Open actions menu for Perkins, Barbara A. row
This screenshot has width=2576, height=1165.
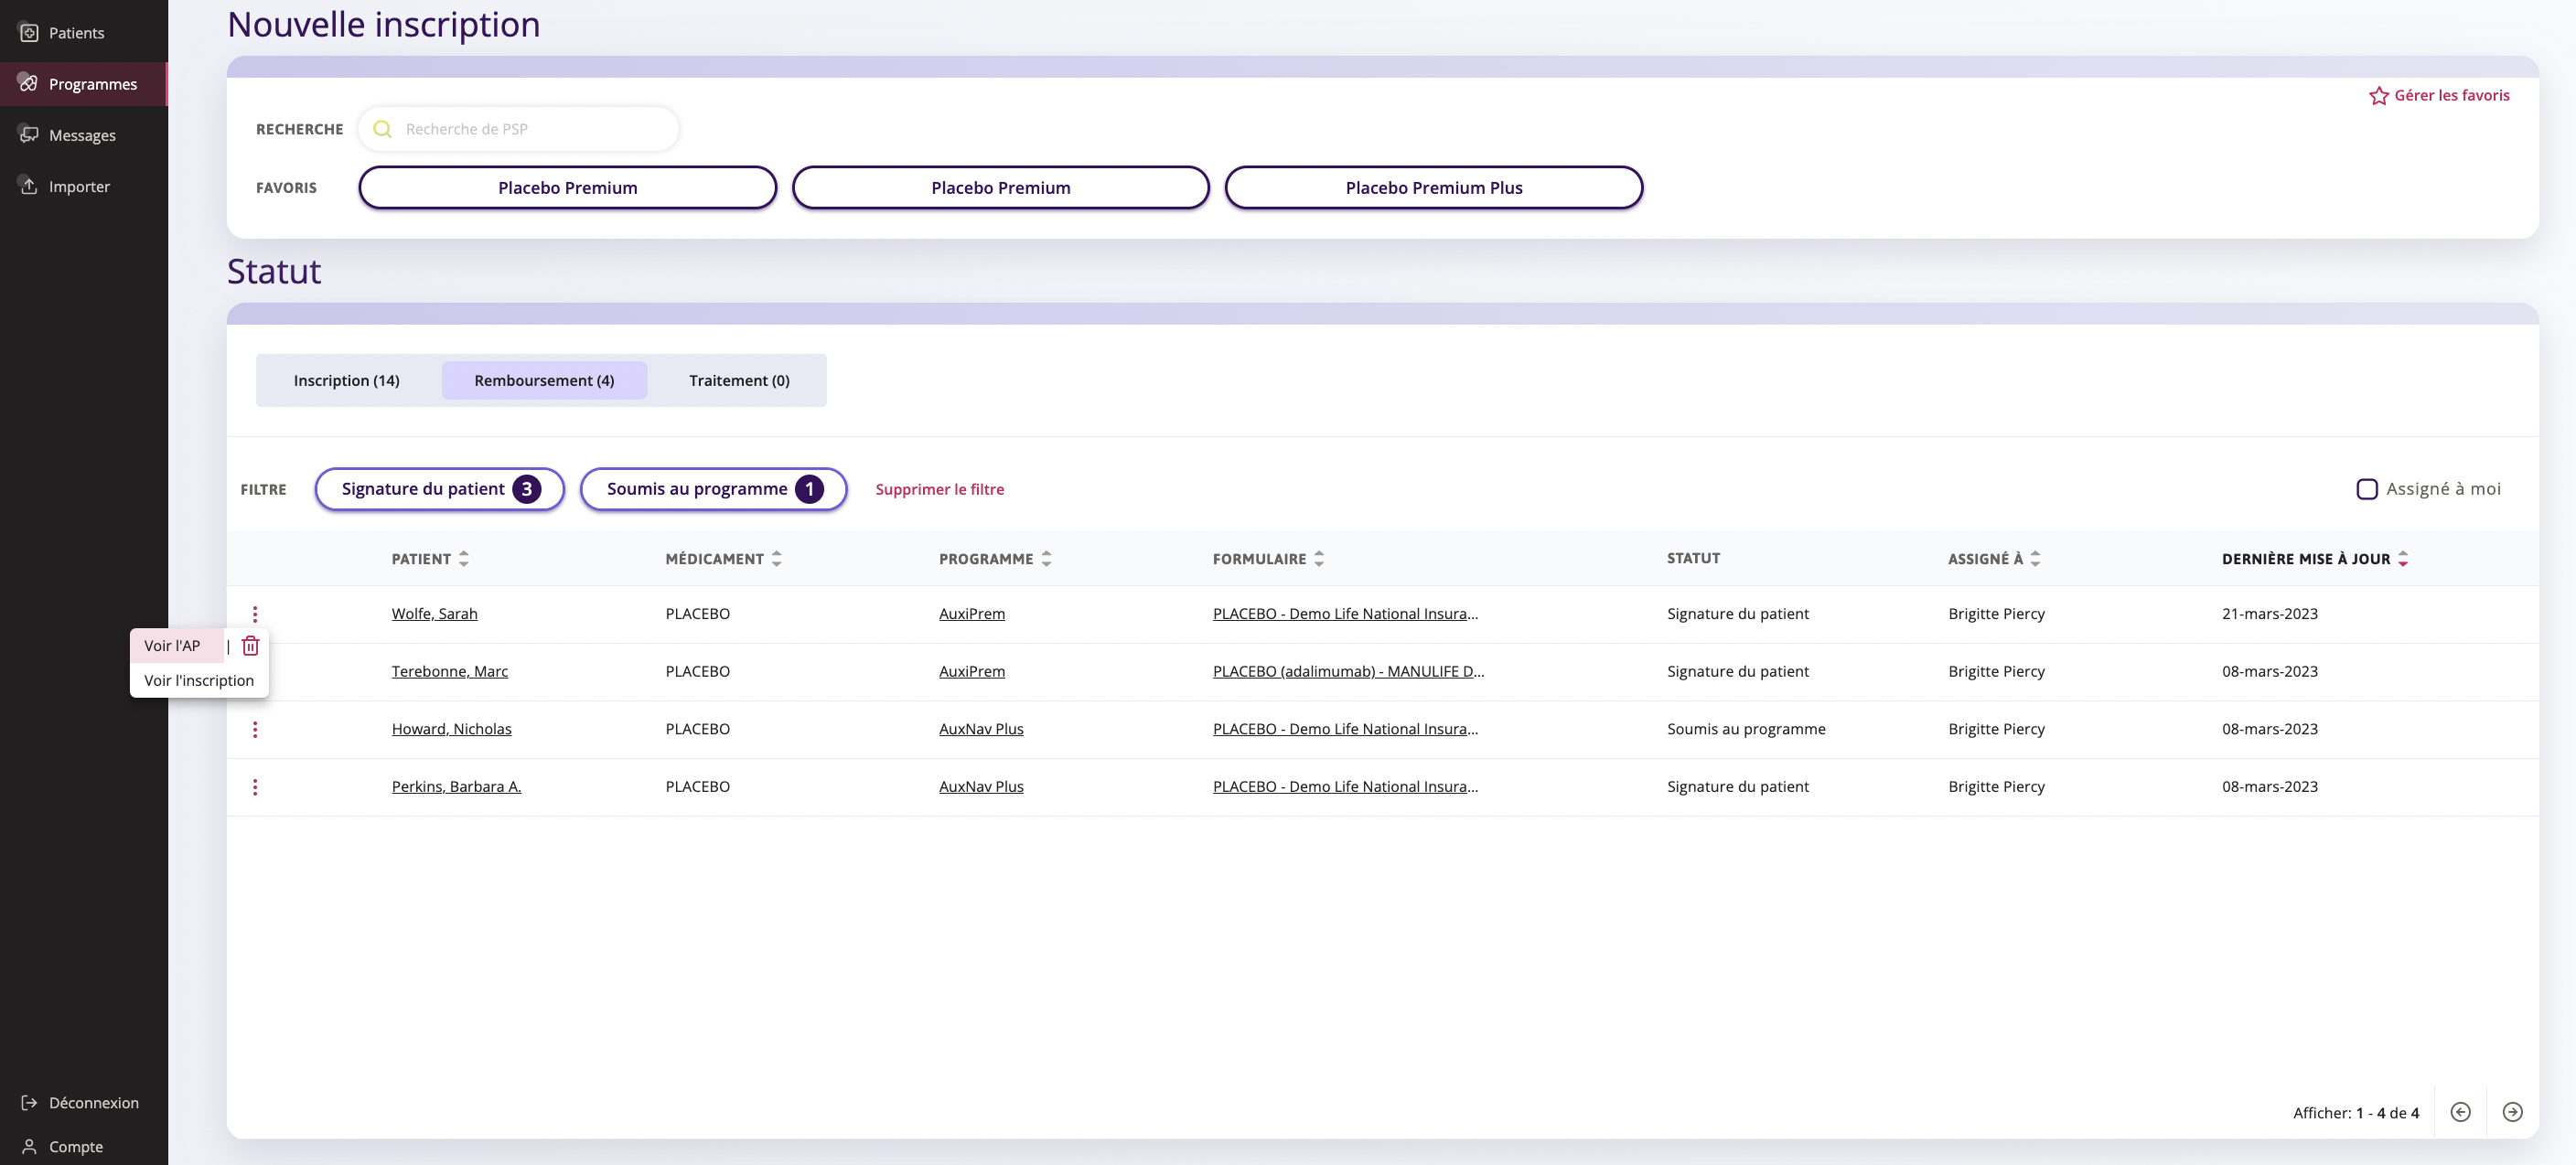coord(255,787)
